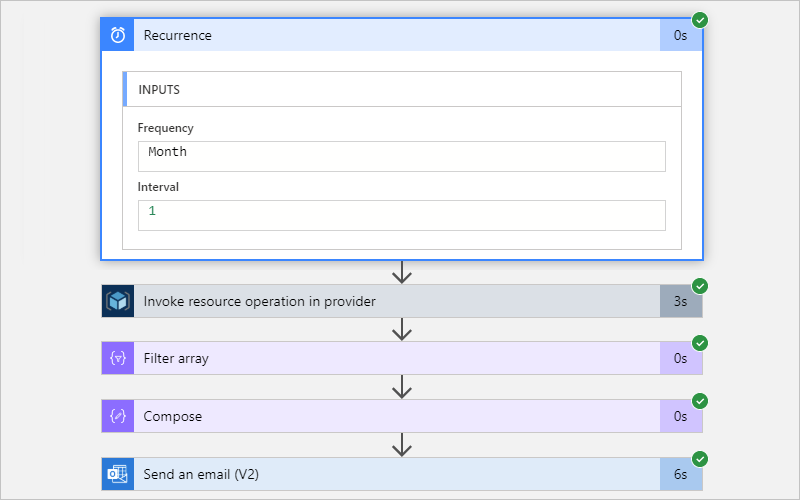800x500 pixels.
Task: Click green success checkmark on Invoke resource step
Action: coord(700,286)
